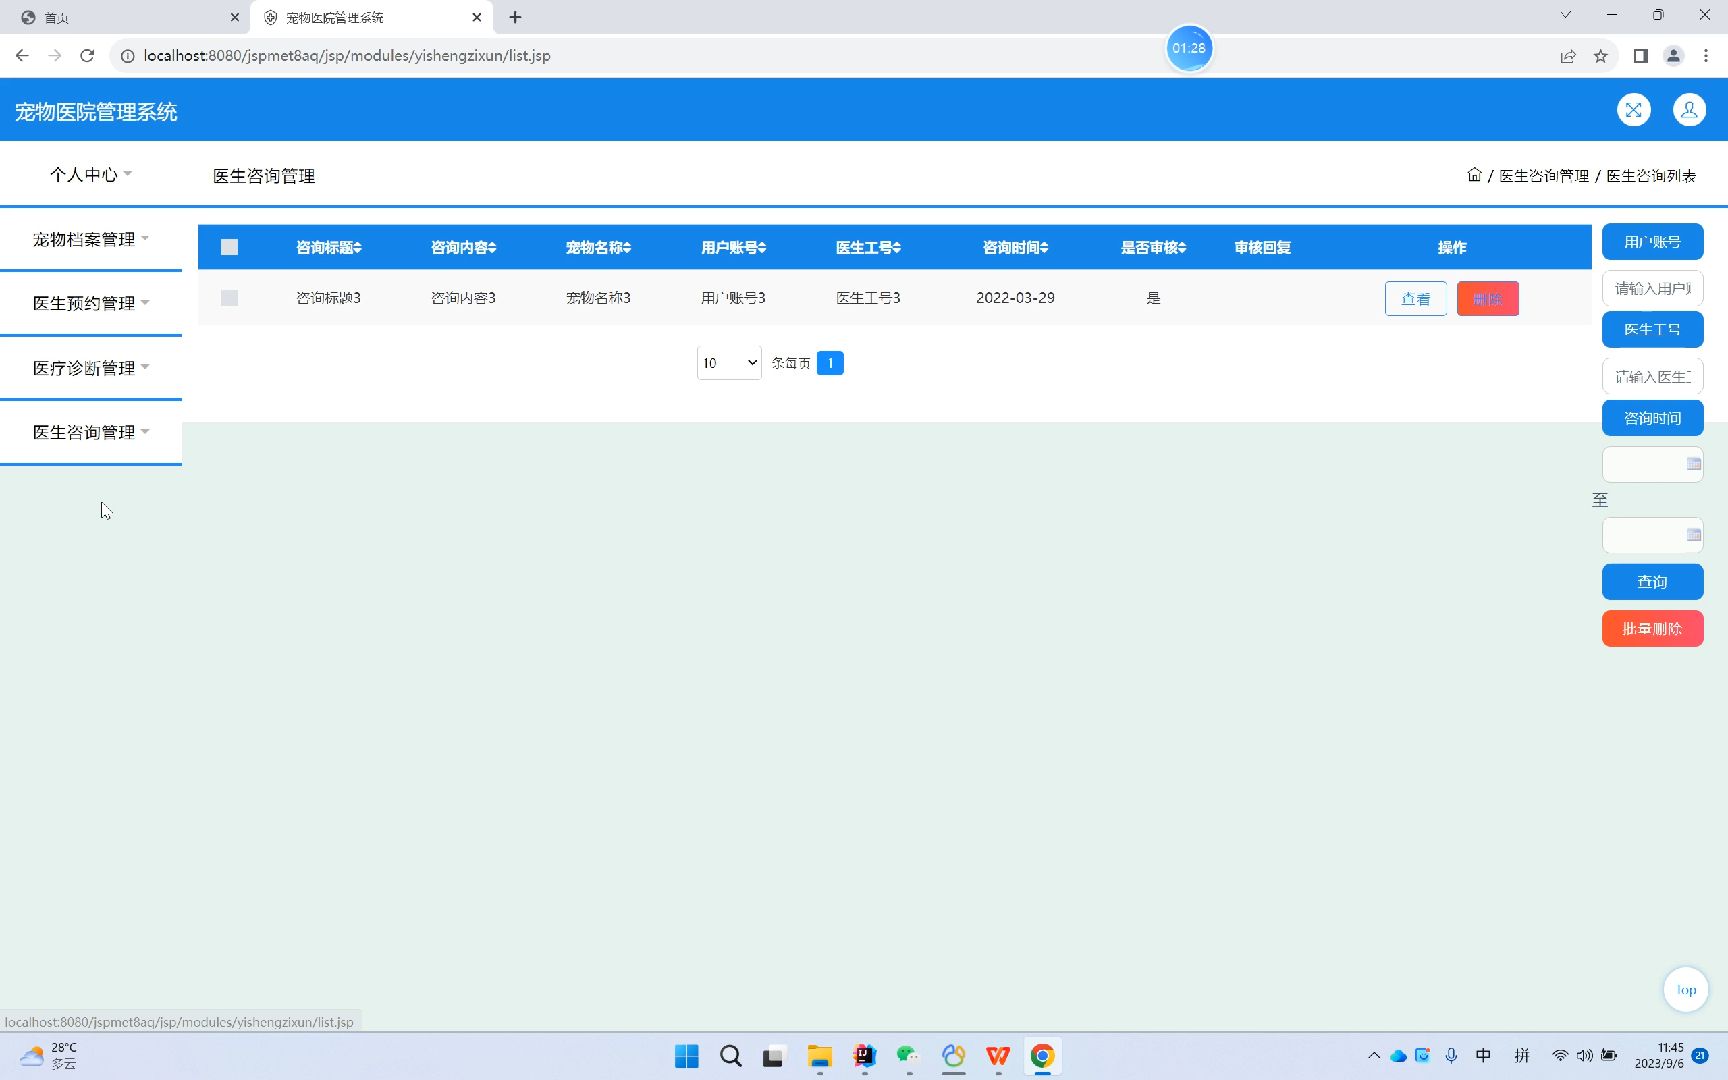Open Task View on taskbar
This screenshot has width=1728, height=1080.
775,1056
